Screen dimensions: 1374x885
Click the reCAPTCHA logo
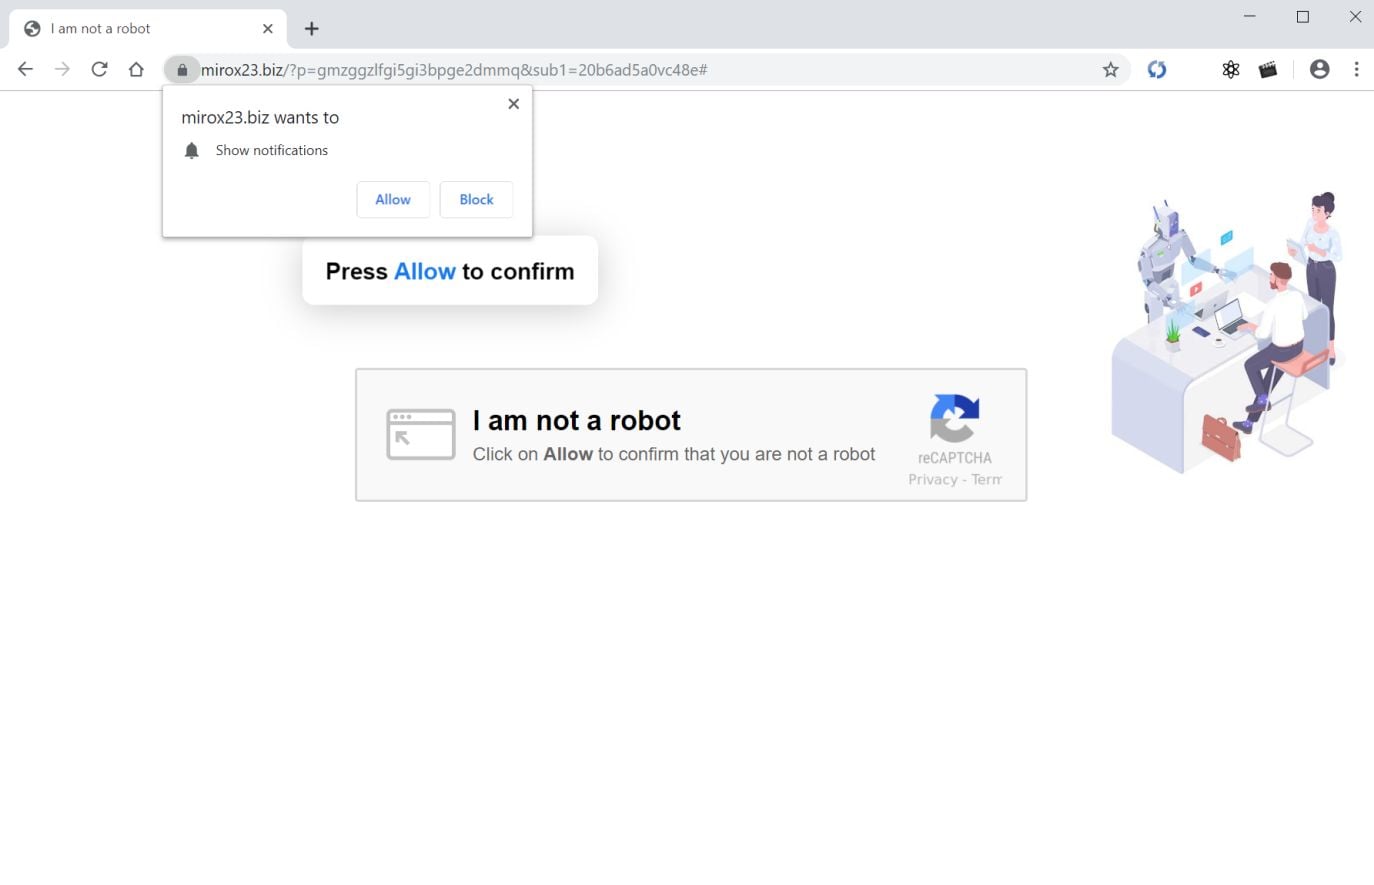[x=954, y=420]
